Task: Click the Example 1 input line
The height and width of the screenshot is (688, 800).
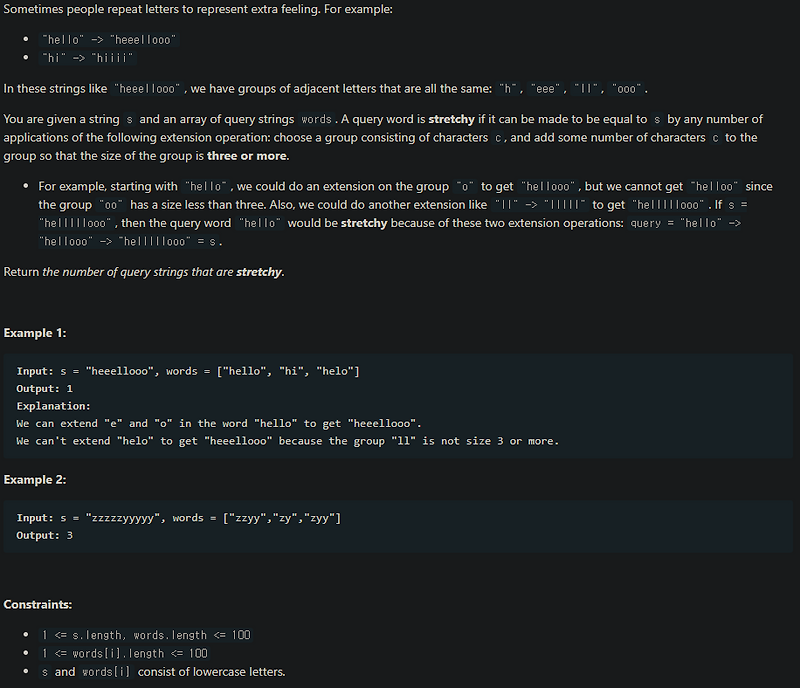Action: pyautogui.click(x=188, y=372)
